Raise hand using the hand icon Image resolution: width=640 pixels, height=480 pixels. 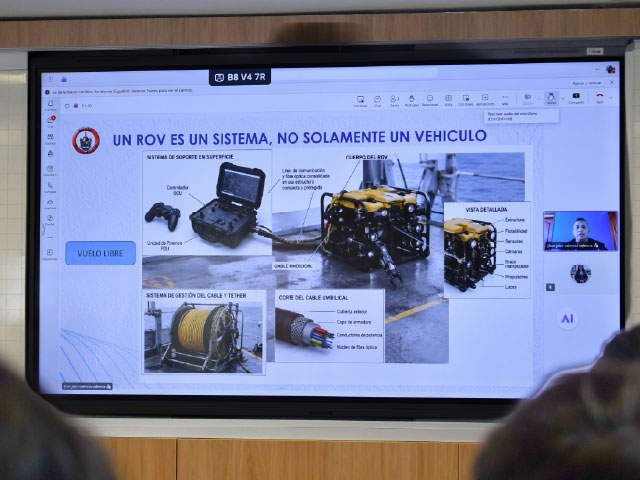tap(412, 100)
